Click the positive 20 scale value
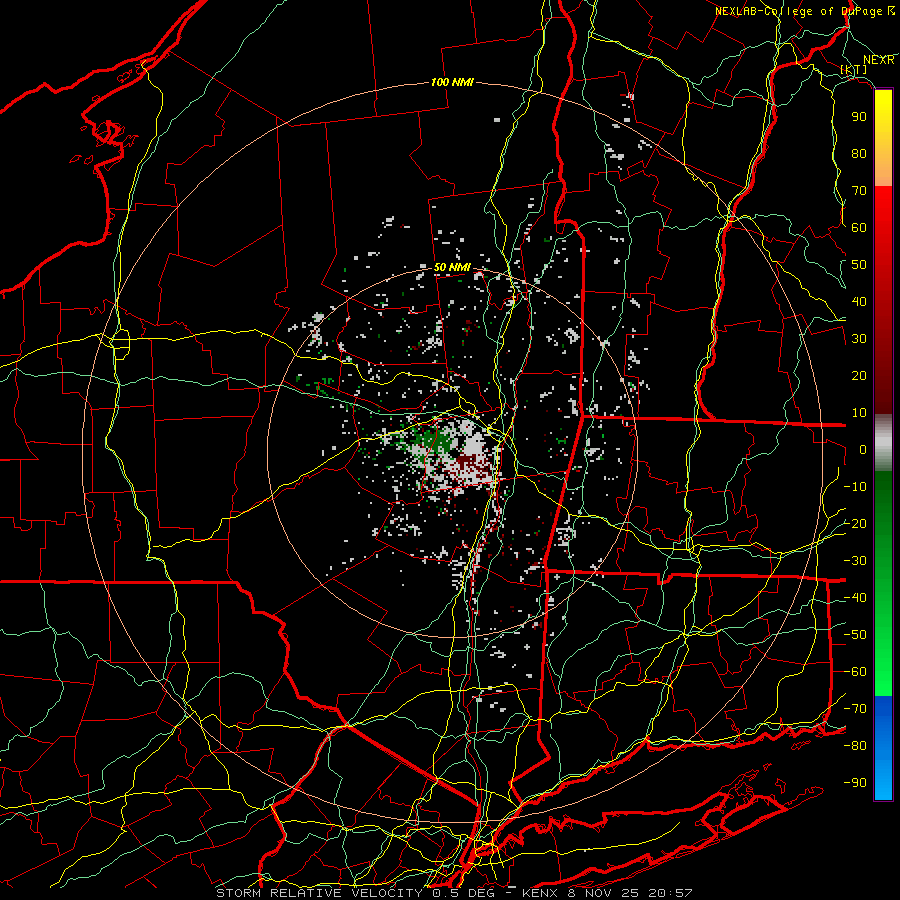This screenshot has width=900, height=900. coord(859,375)
